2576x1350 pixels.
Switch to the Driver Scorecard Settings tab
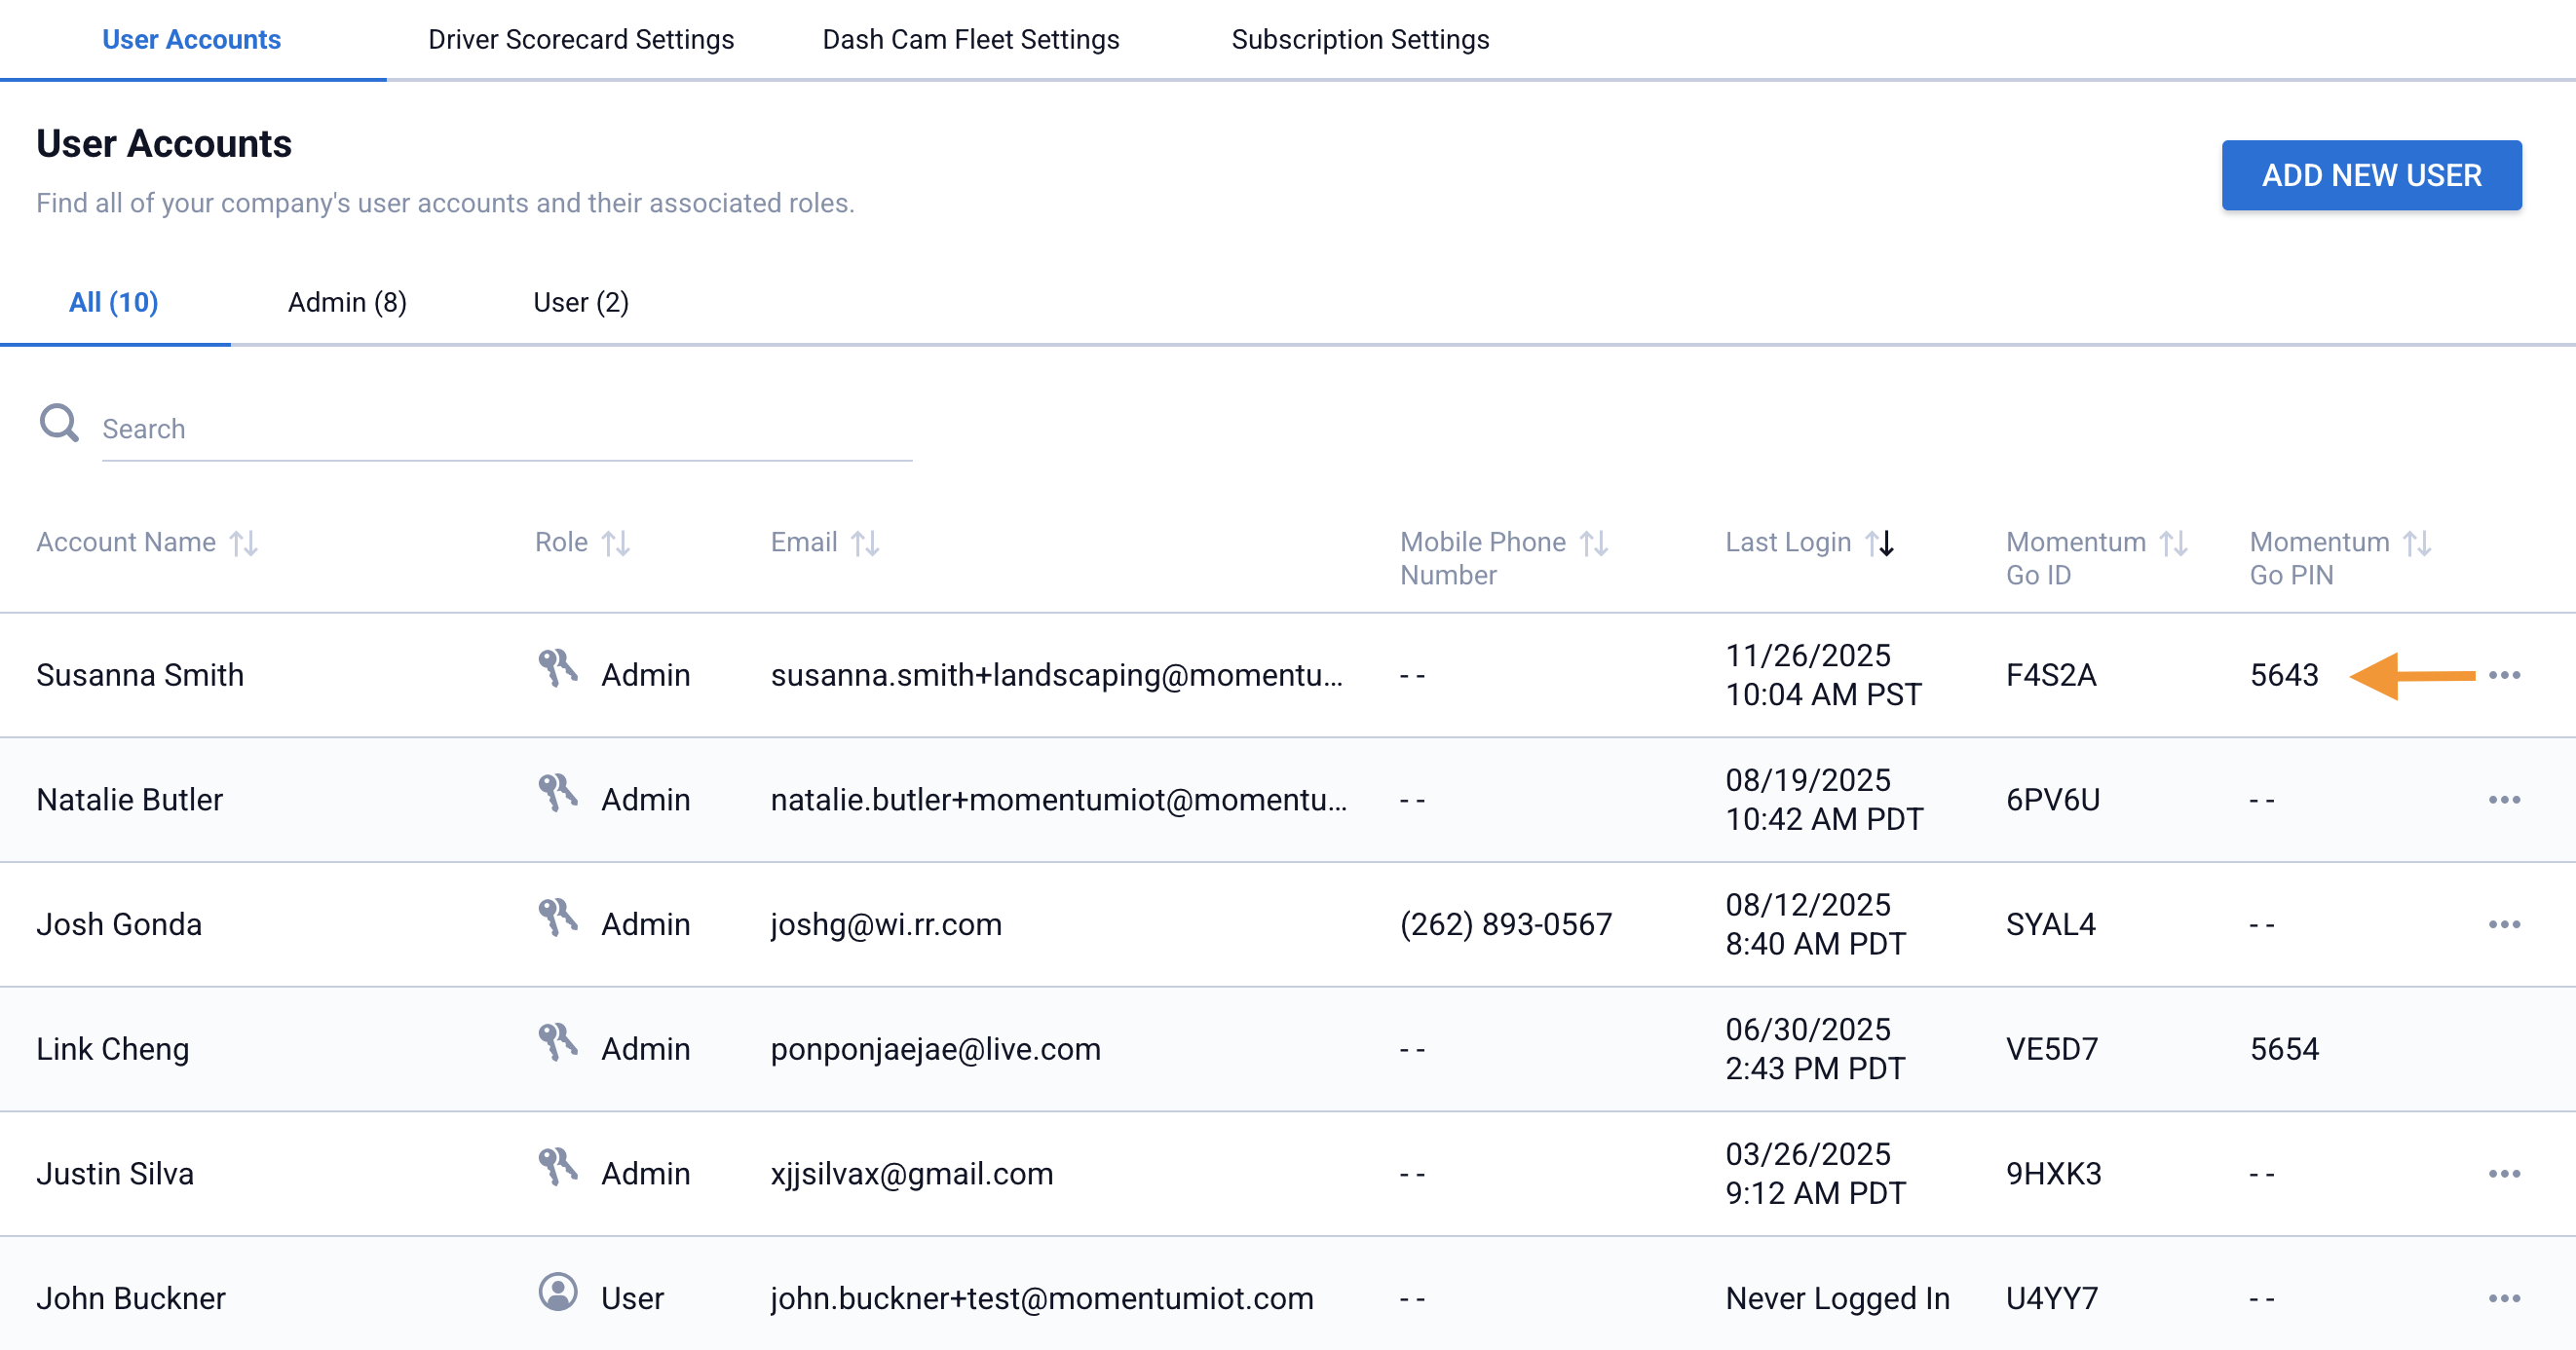point(581,39)
